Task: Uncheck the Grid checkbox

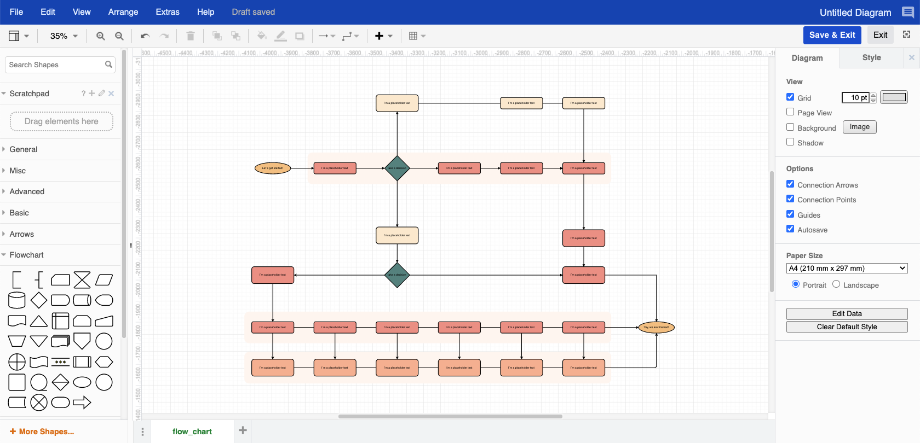Action: pos(791,97)
